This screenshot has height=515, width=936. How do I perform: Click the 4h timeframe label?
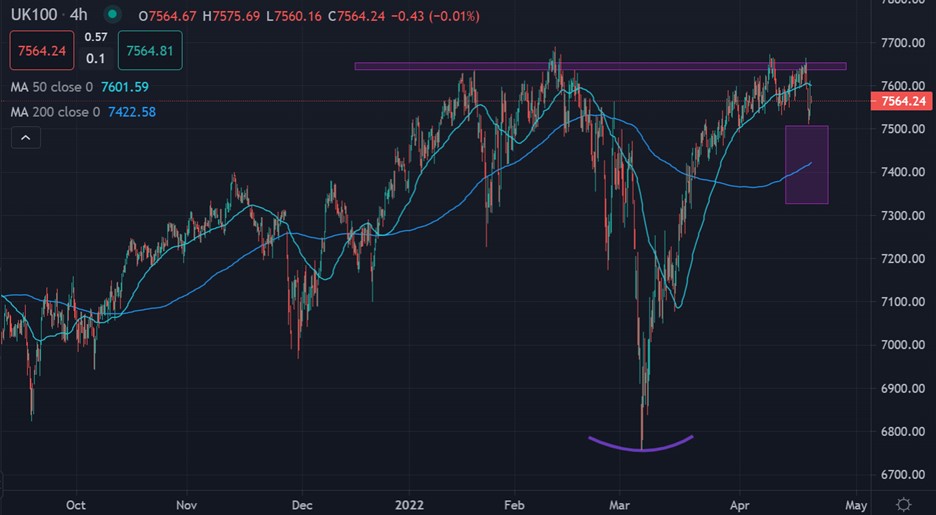point(78,14)
